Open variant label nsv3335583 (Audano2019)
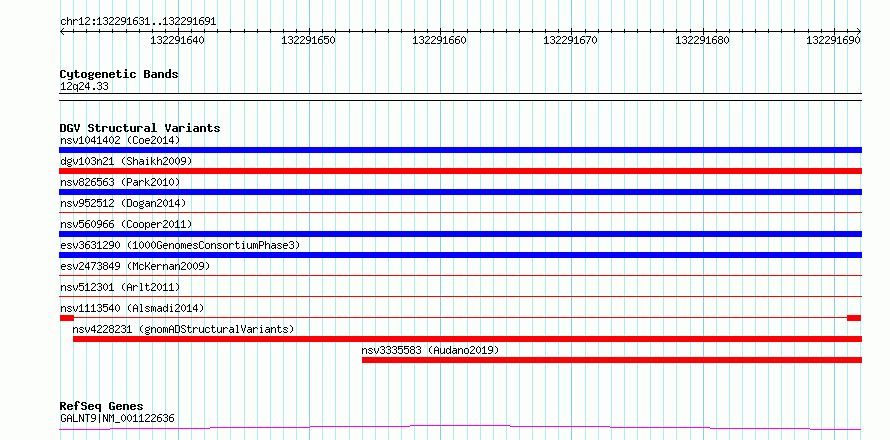890x440 pixels. tap(430, 350)
